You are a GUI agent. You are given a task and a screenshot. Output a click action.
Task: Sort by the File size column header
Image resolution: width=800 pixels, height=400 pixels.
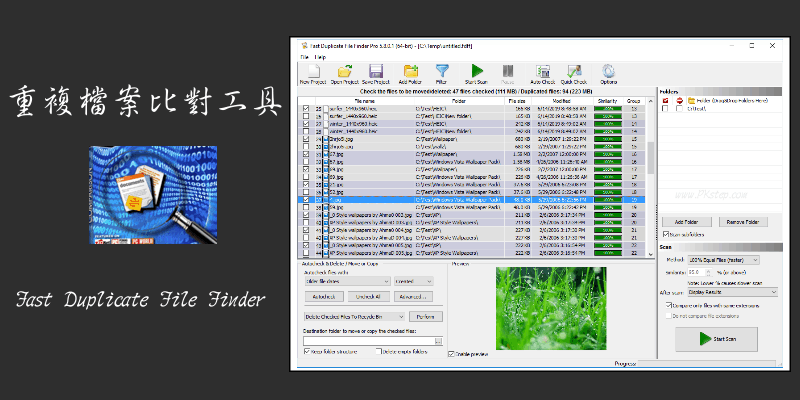(x=518, y=101)
